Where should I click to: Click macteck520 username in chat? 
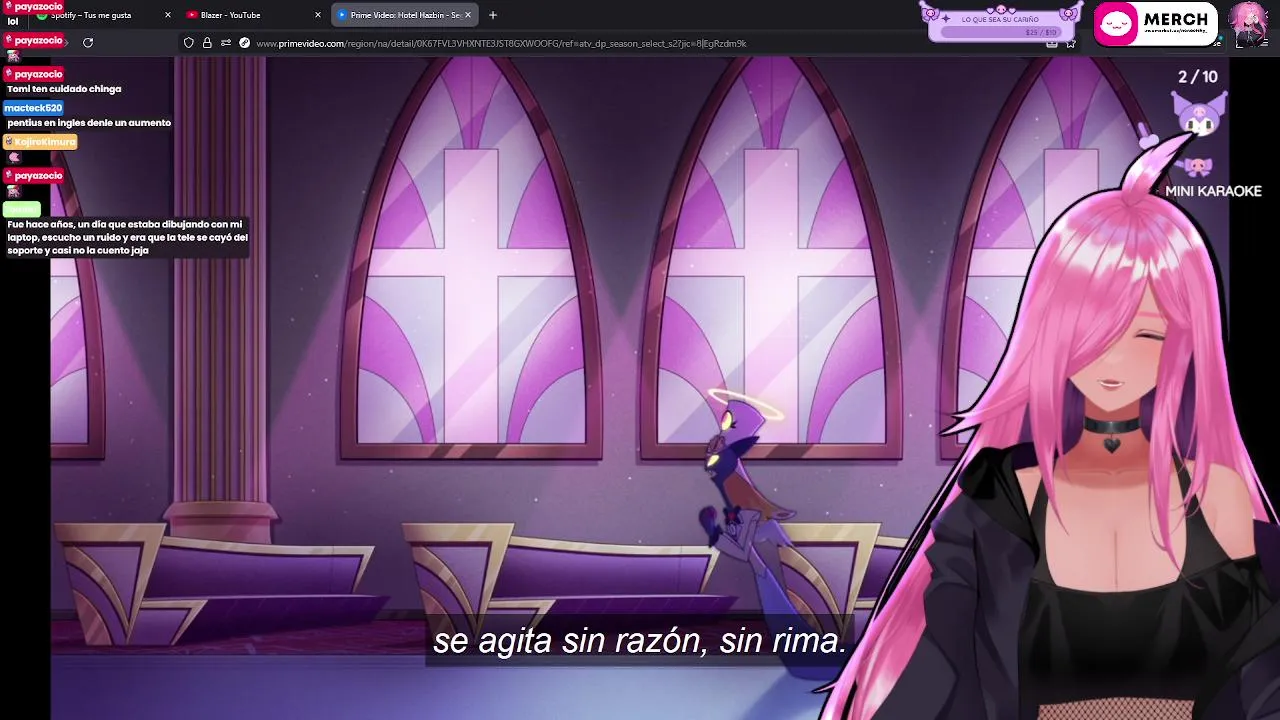34,107
